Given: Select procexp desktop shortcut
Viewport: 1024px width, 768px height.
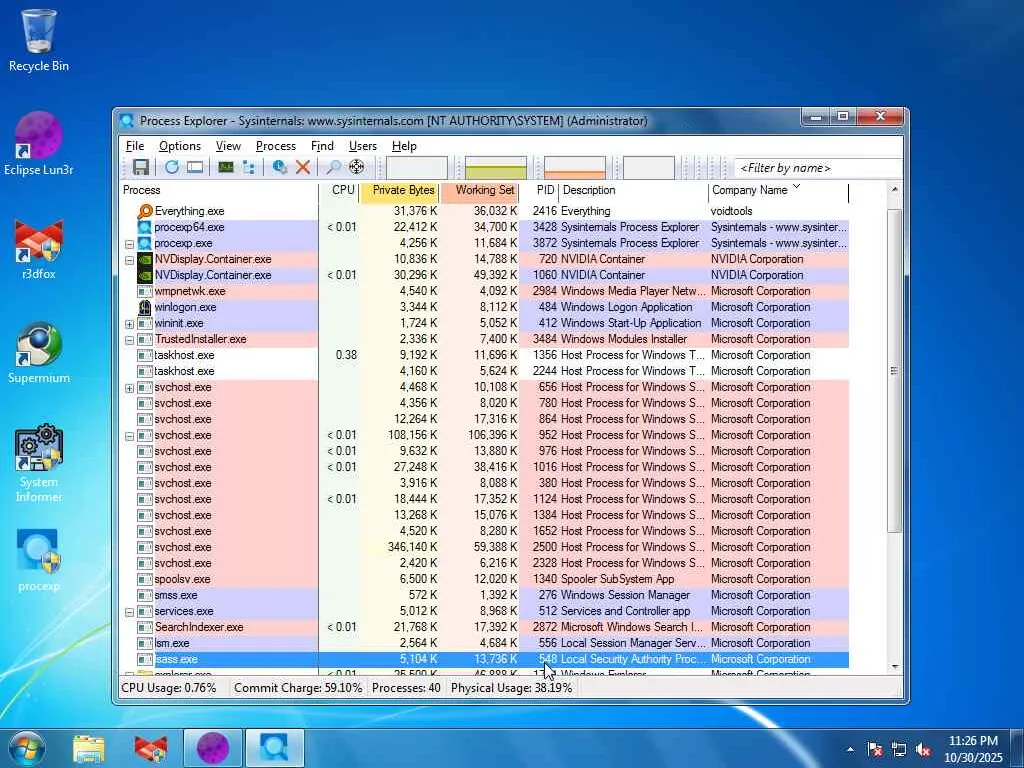Looking at the screenshot, I should [x=39, y=560].
